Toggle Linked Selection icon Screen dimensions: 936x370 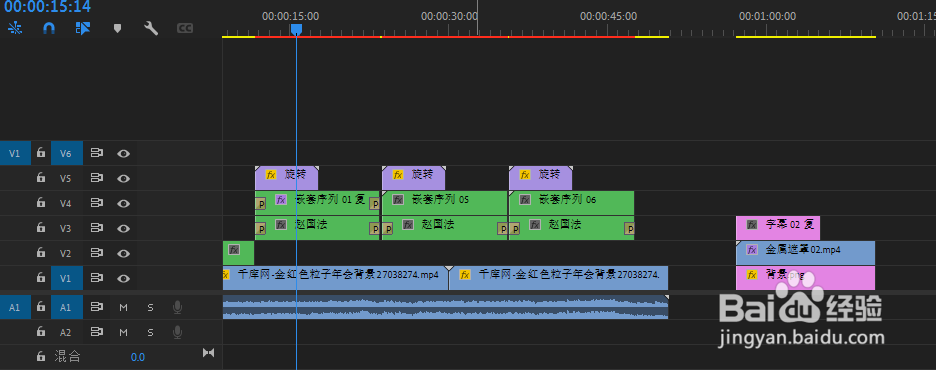(x=83, y=28)
